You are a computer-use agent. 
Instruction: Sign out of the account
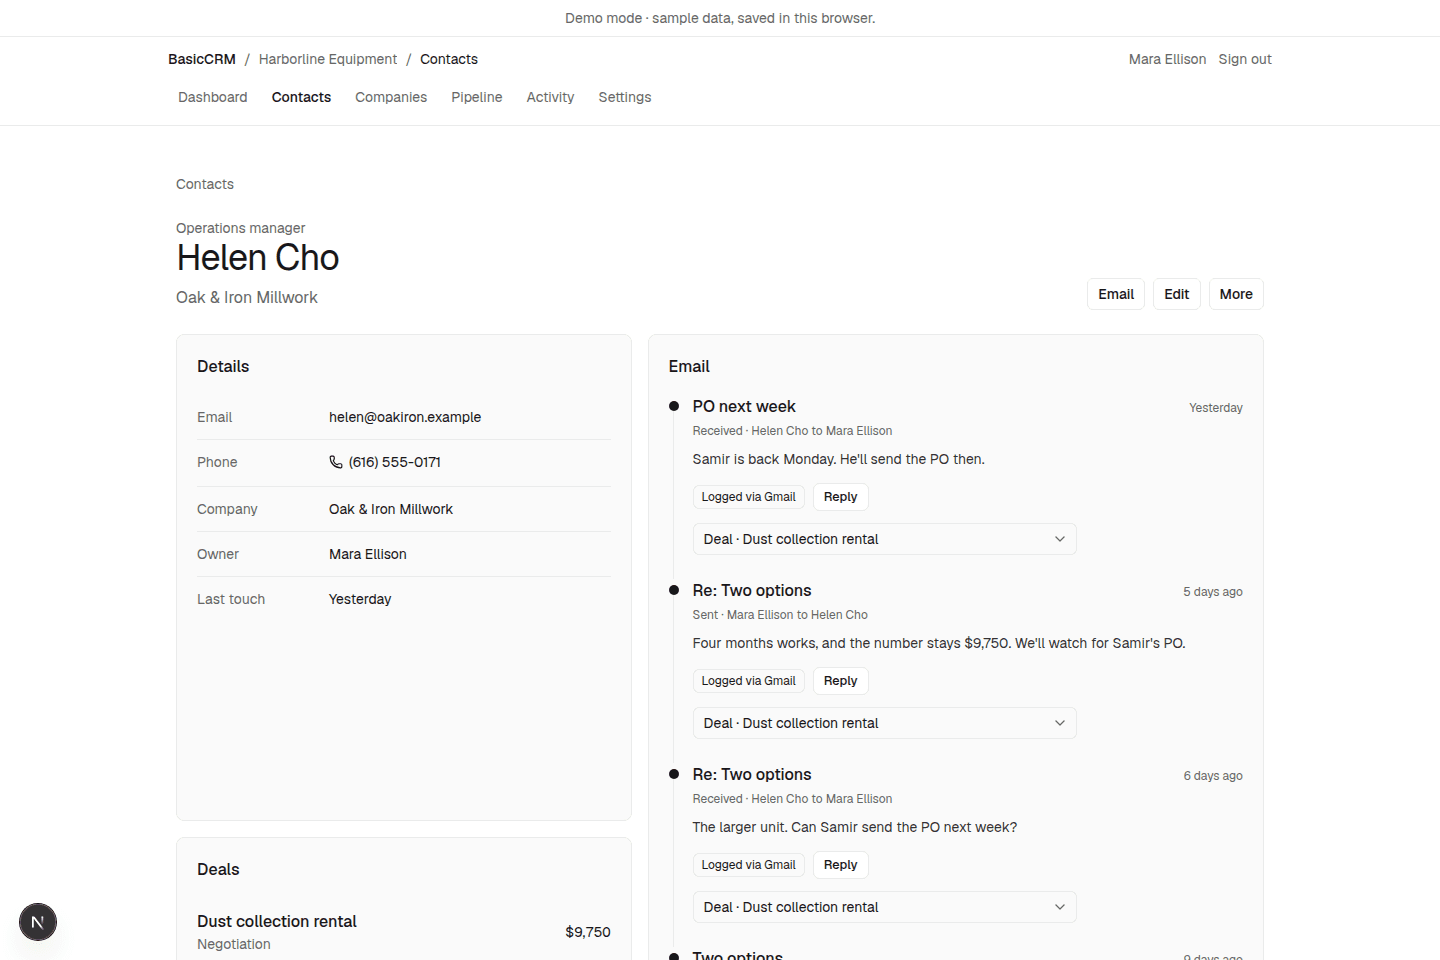(x=1245, y=59)
